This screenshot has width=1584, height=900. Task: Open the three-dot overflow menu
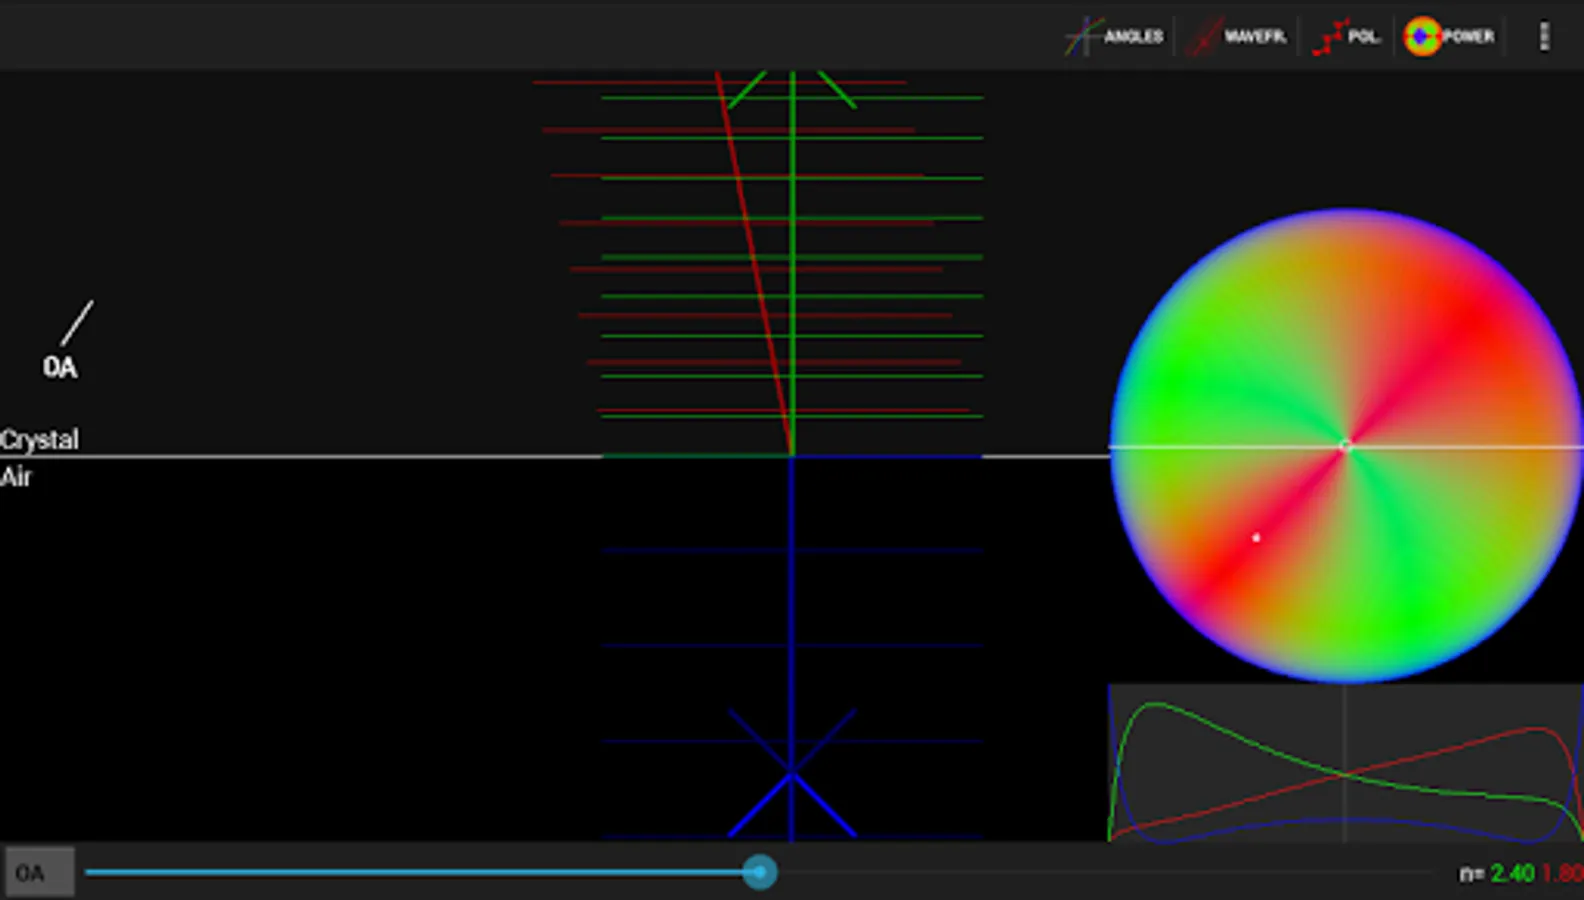(x=1544, y=36)
